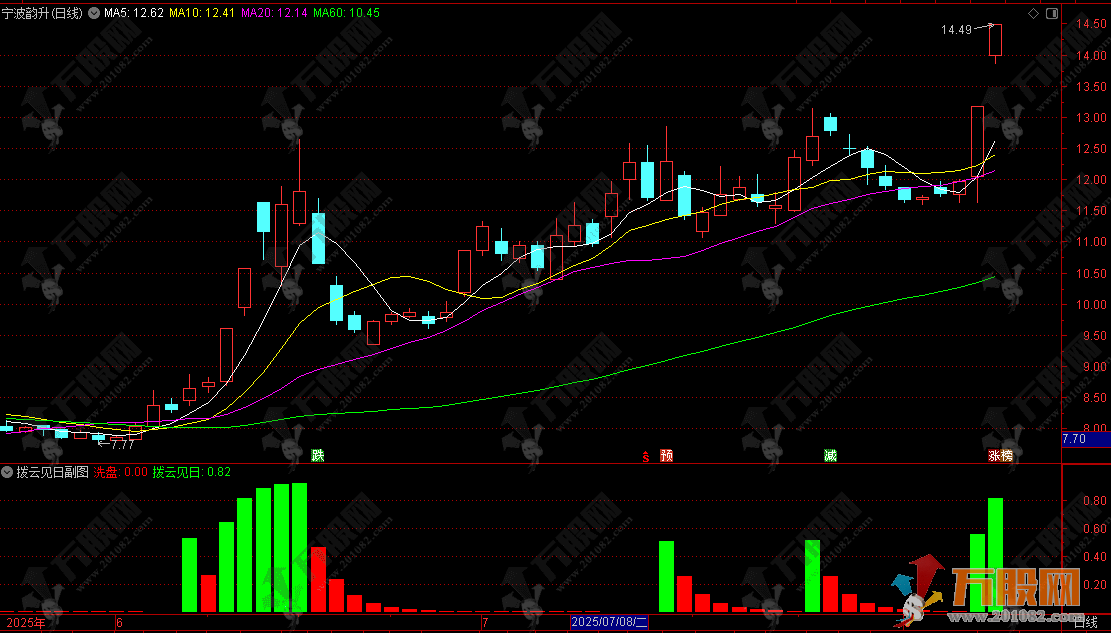Expand the 拨云见日副图 indicator dropdown arrow

pos(7,471)
